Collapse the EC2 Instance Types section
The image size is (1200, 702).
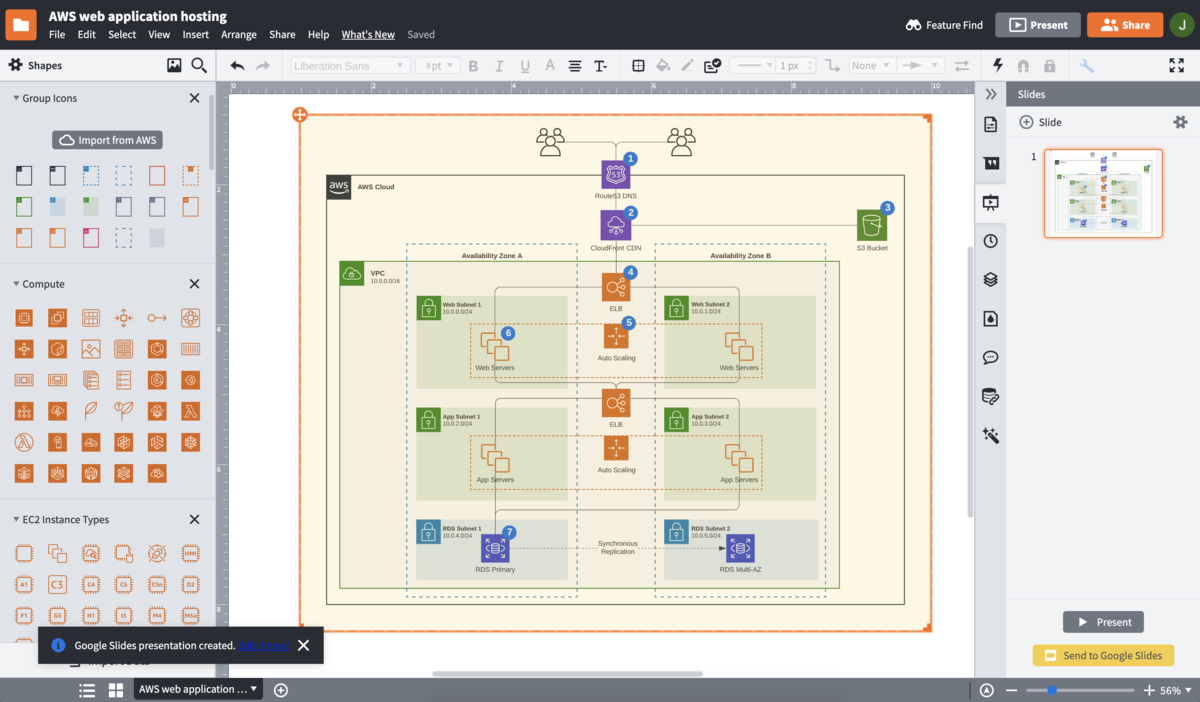(17, 520)
